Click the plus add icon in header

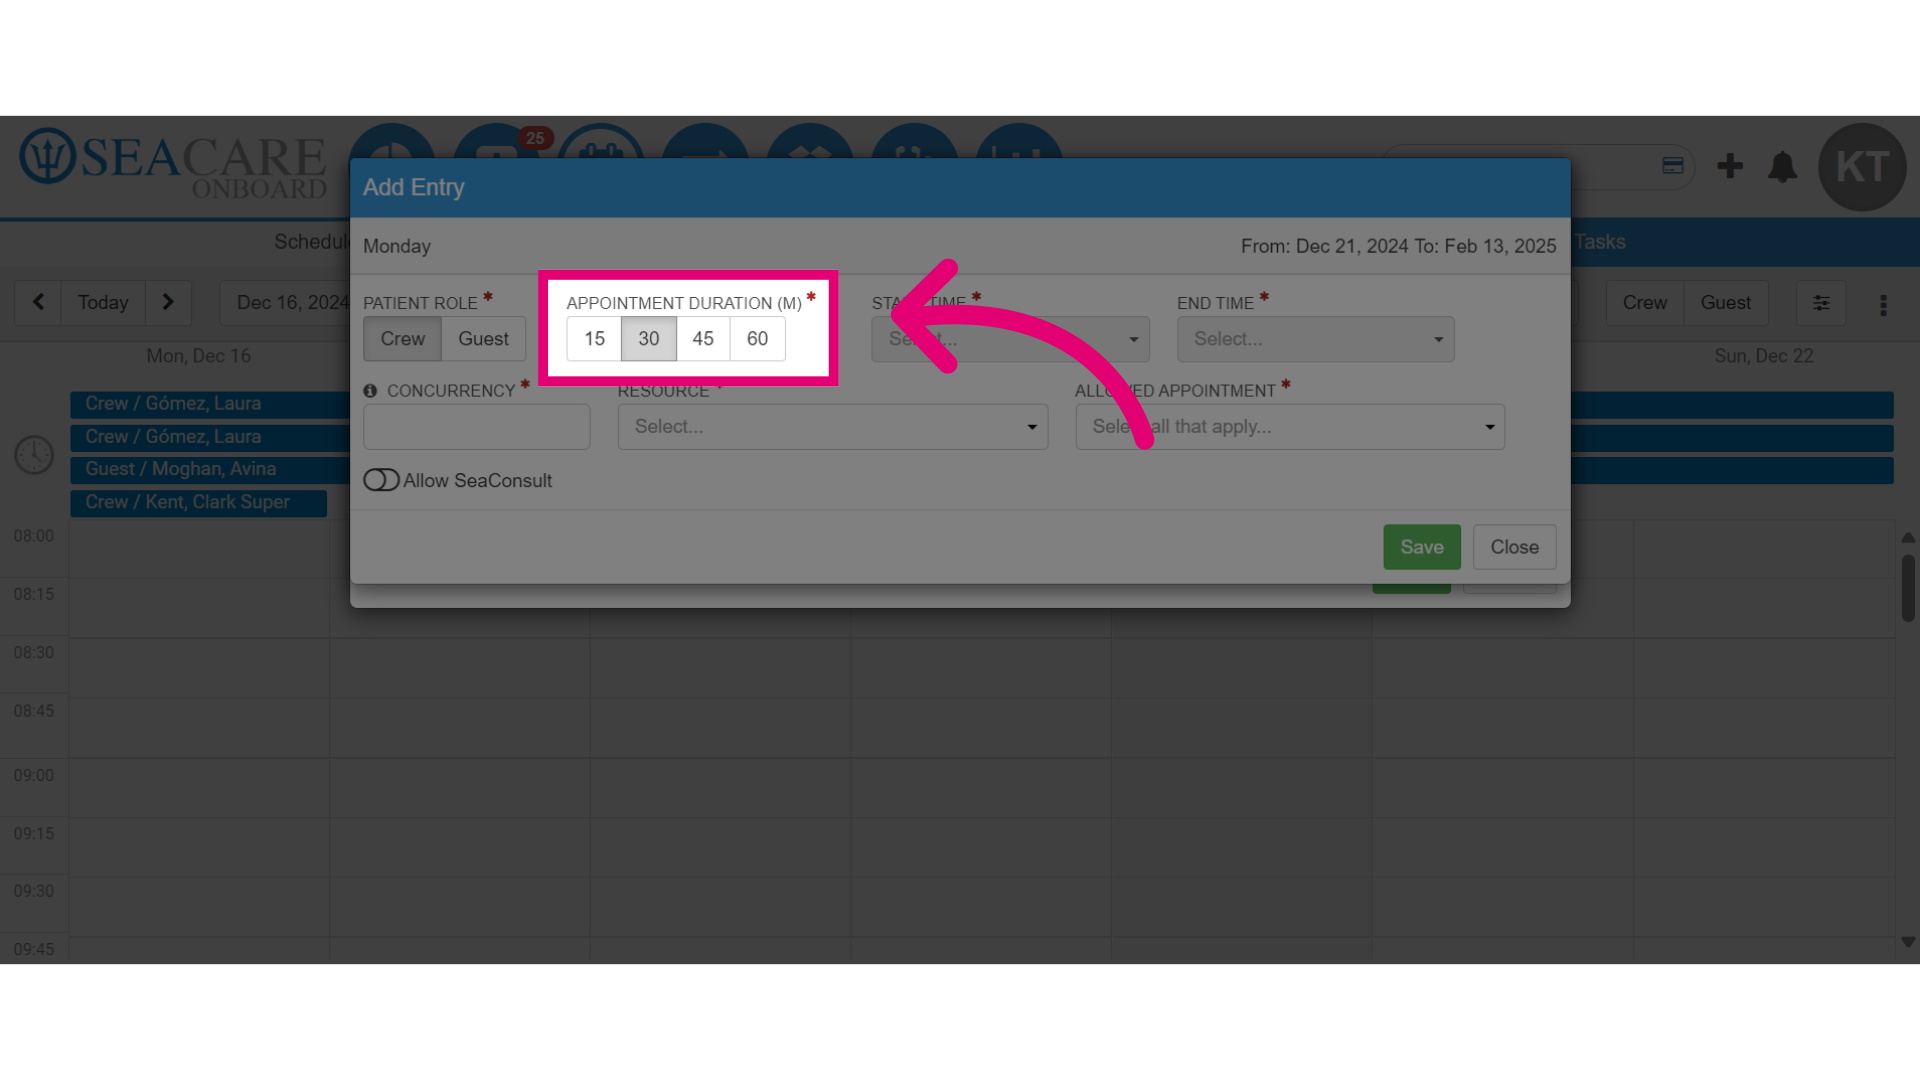(1730, 166)
